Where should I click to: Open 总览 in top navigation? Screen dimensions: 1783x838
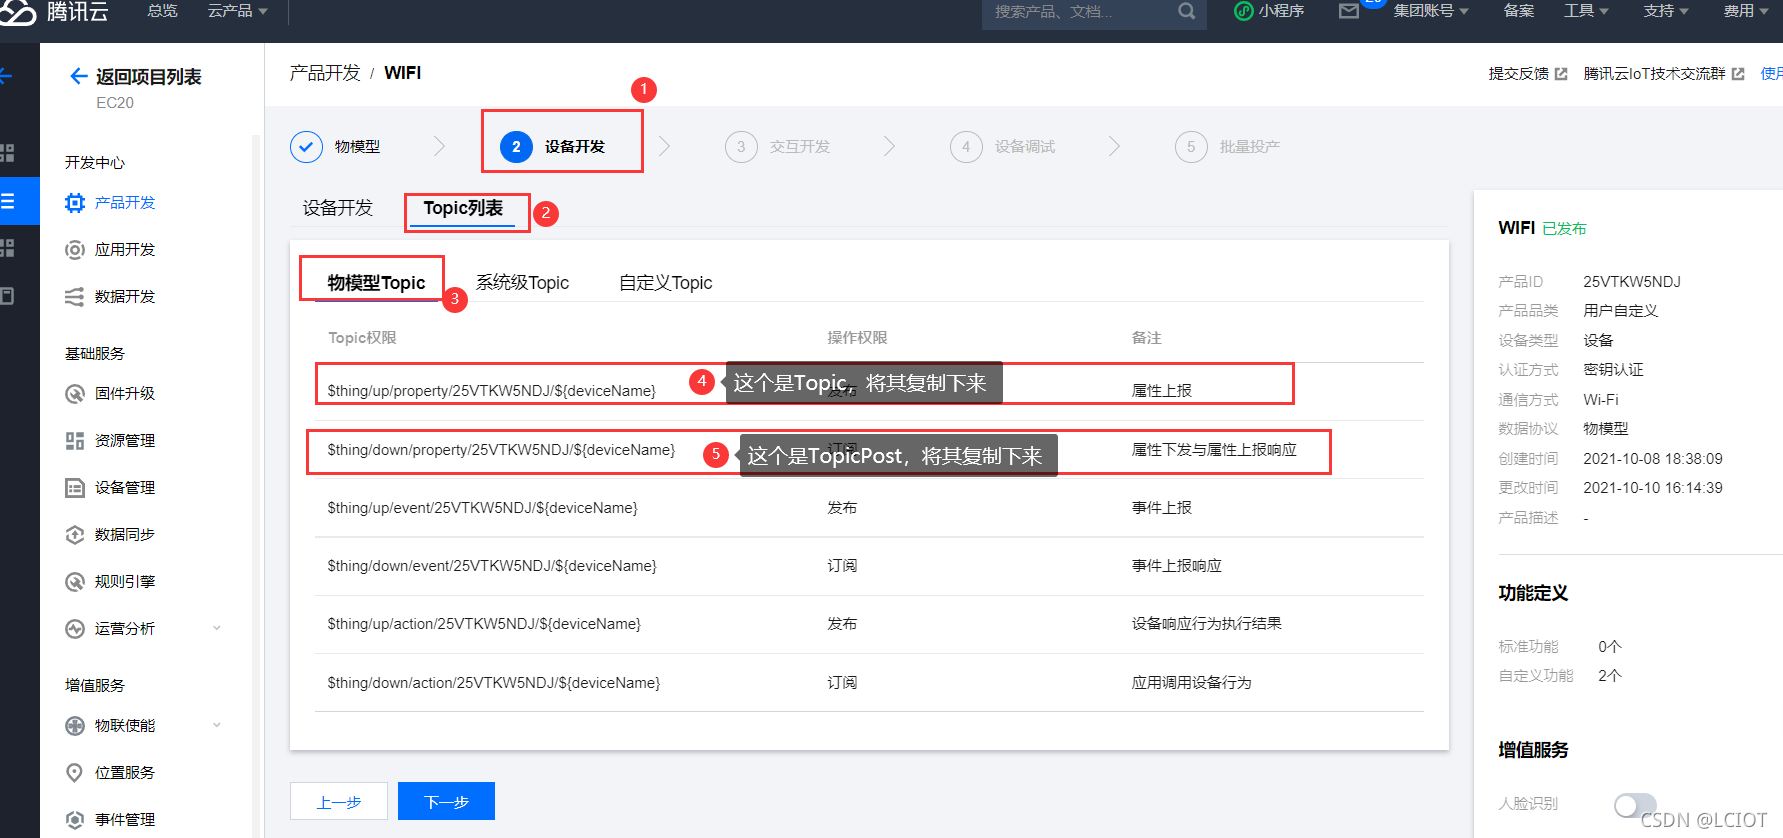tap(162, 11)
